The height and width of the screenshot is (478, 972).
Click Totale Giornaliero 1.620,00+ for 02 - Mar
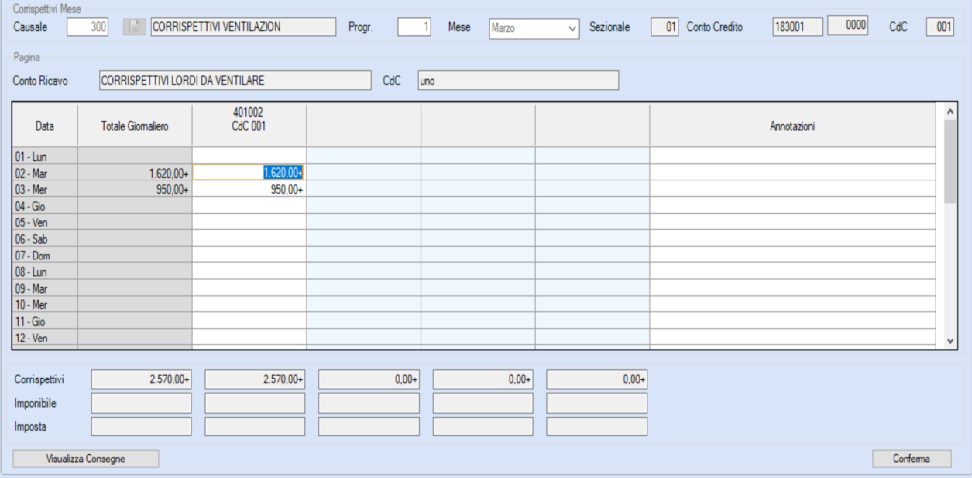point(135,173)
